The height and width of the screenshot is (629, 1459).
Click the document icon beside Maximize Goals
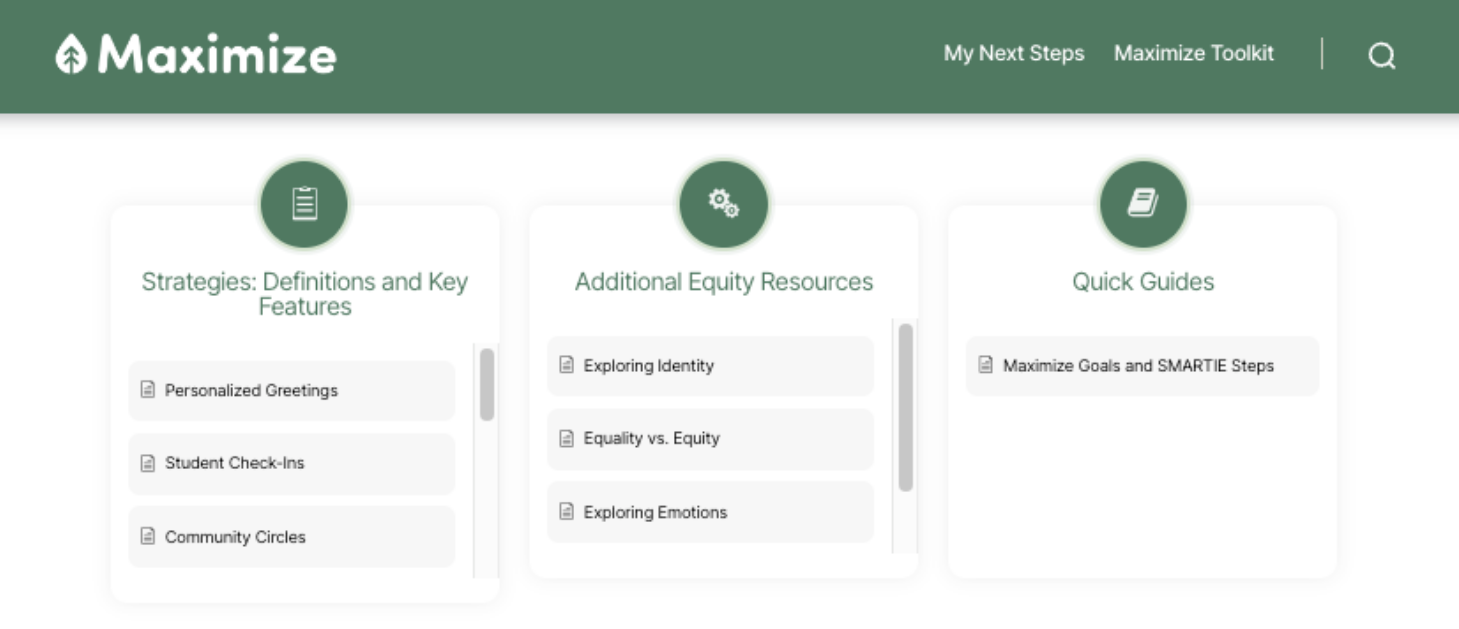(x=985, y=366)
